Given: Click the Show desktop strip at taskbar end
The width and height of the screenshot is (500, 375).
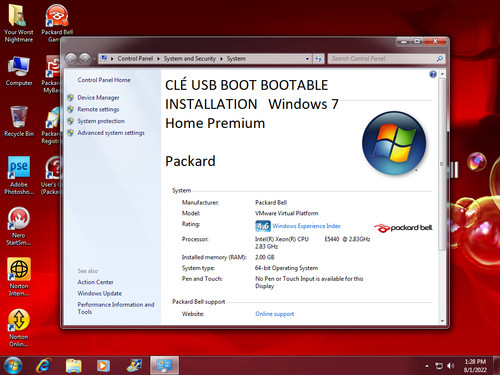Looking at the screenshot, I should [x=496, y=365].
